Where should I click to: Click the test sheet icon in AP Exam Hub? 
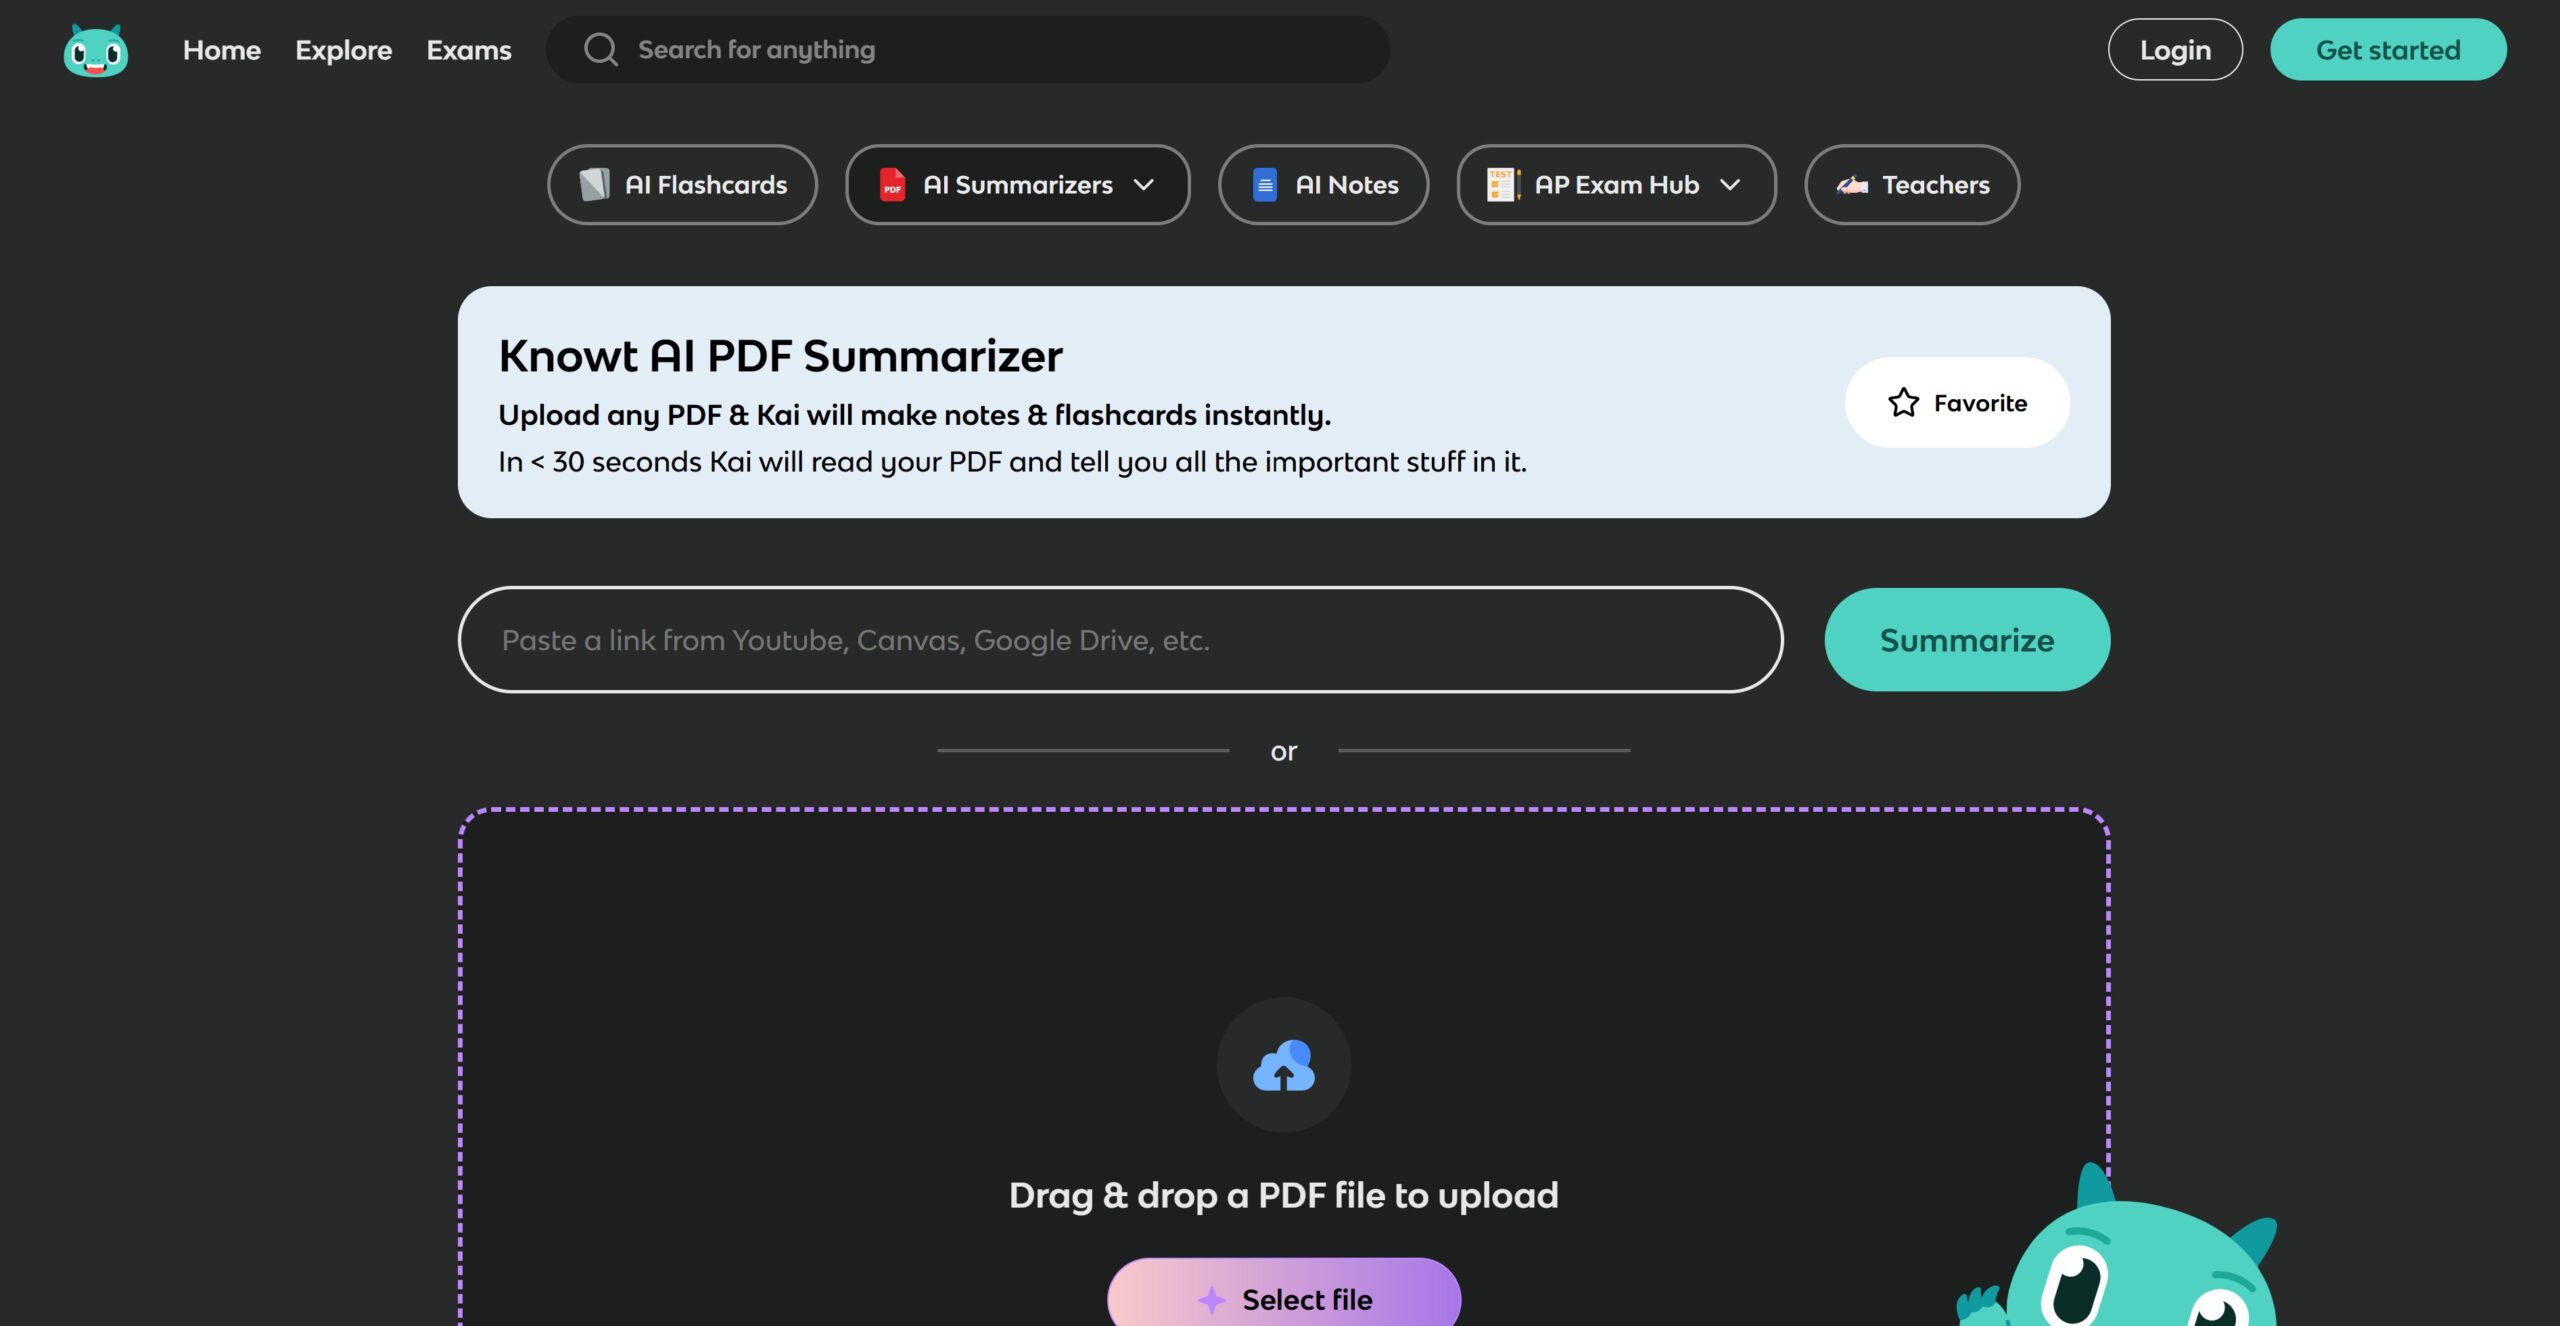coord(1503,184)
